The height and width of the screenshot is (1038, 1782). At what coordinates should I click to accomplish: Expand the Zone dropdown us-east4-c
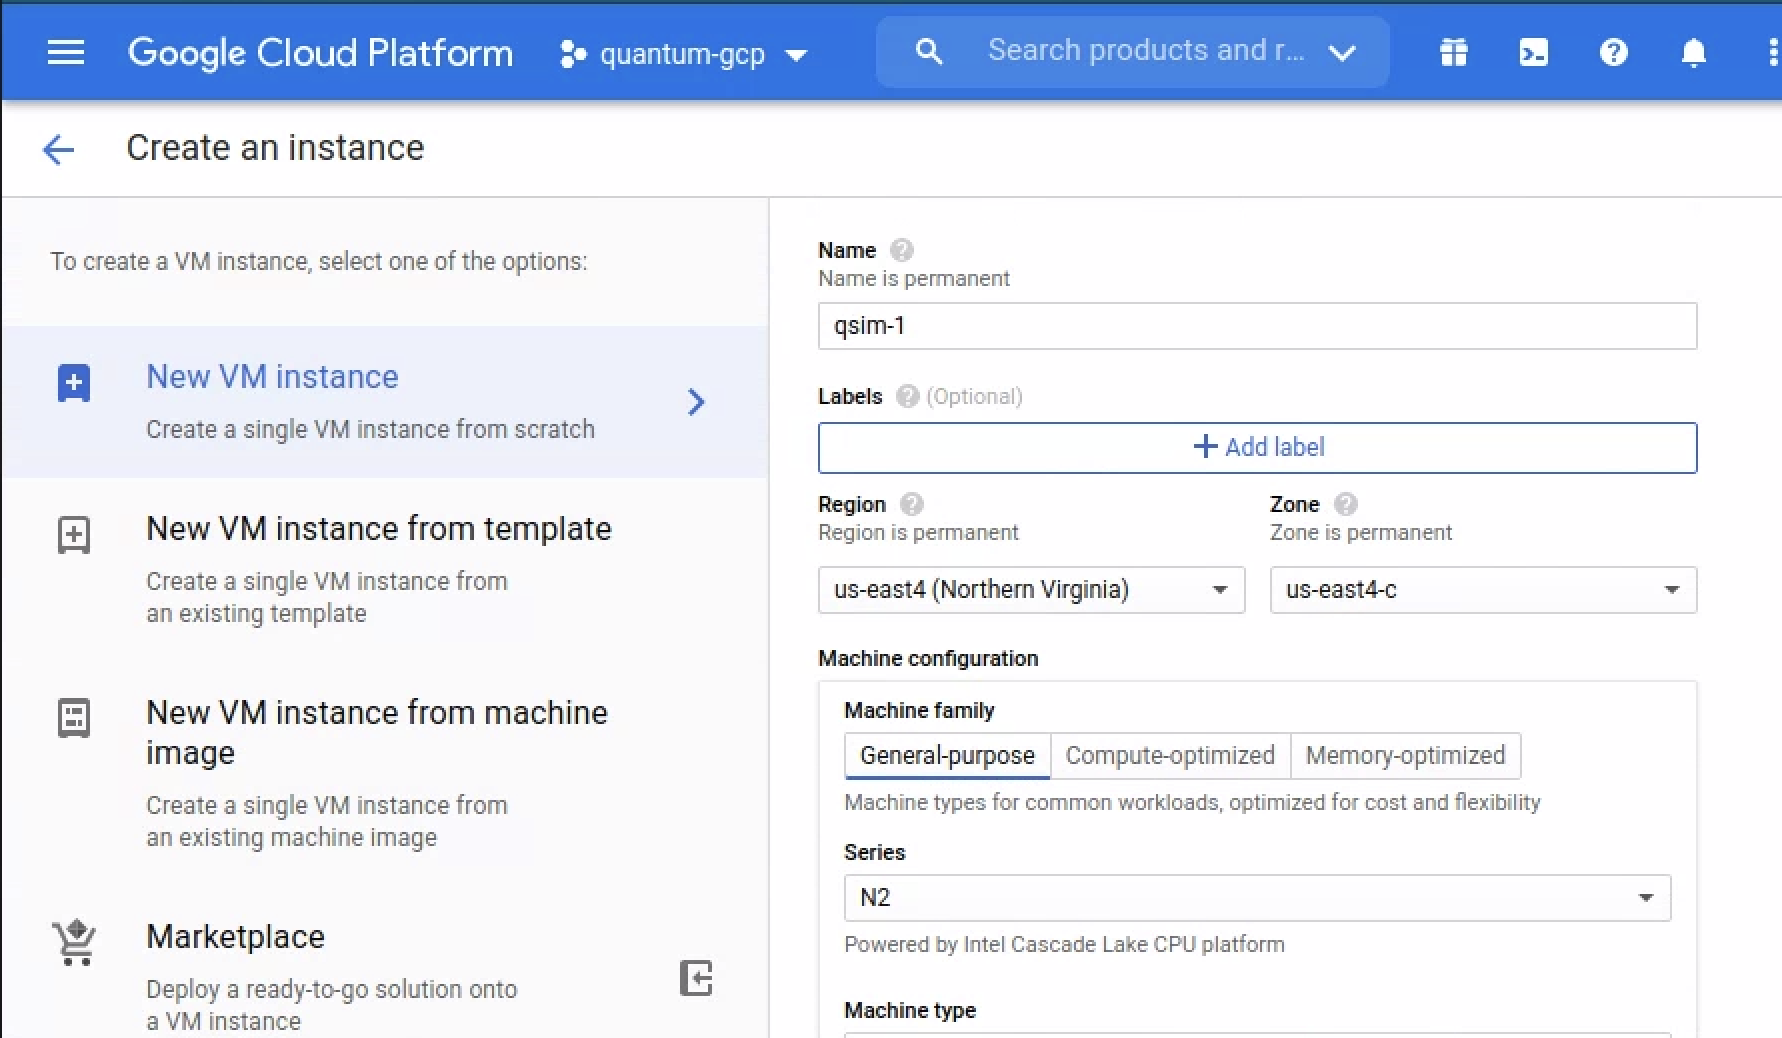coord(1482,590)
